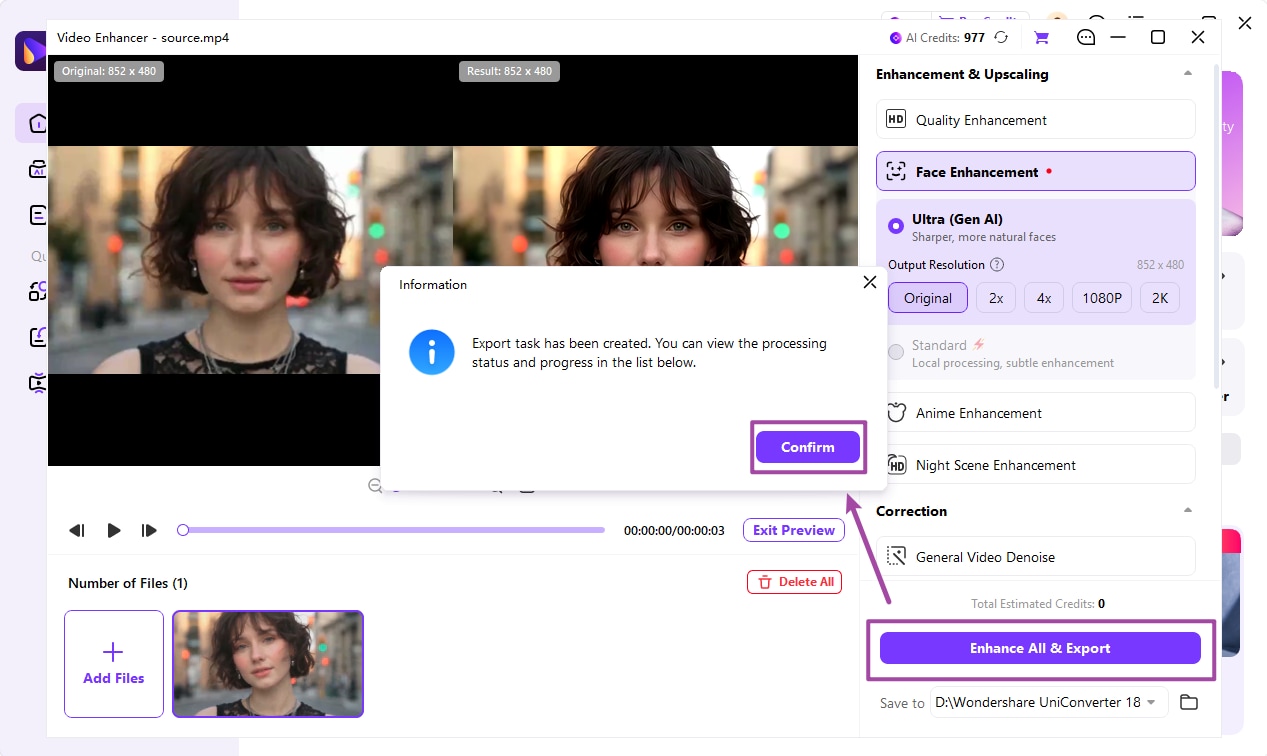Open the output folder icon
The width and height of the screenshot is (1267, 756).
(x=1188, y=702)
